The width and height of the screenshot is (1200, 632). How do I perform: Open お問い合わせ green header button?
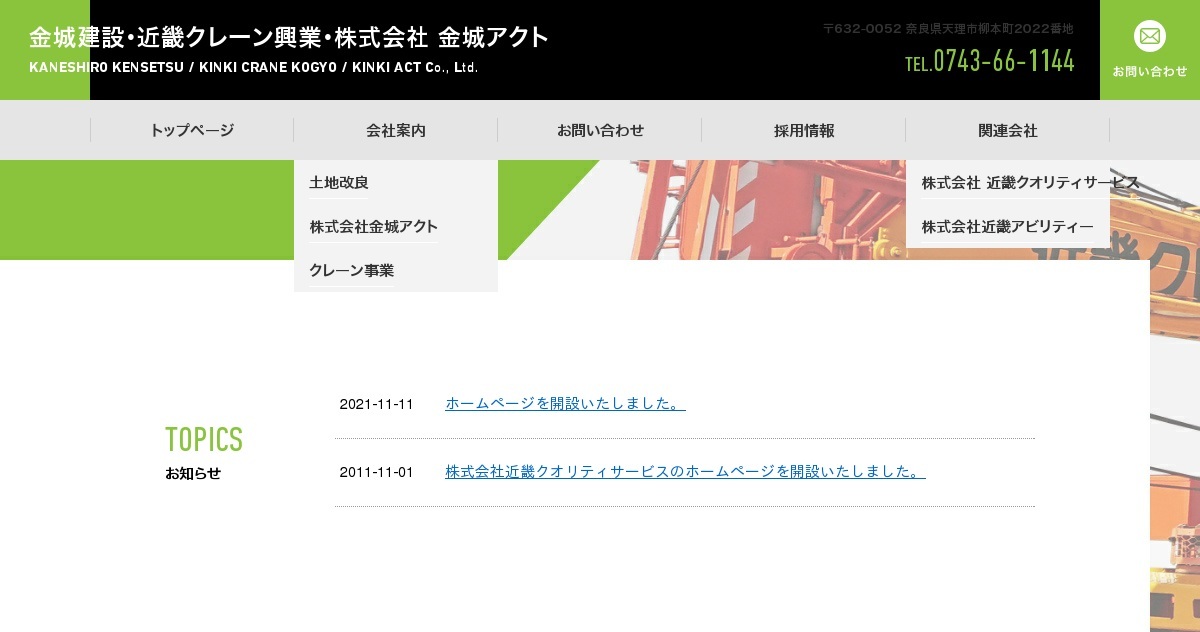(x=1150, y=50)
